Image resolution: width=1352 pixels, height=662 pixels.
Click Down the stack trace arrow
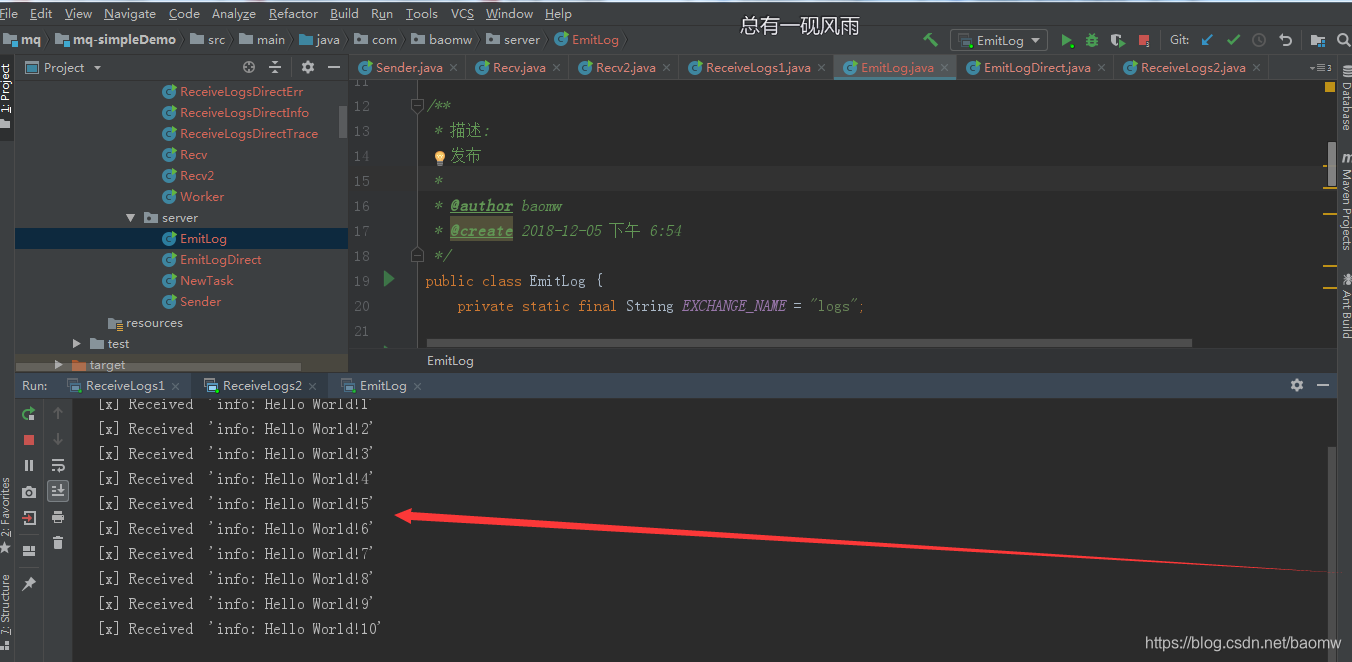click(58, 439)
